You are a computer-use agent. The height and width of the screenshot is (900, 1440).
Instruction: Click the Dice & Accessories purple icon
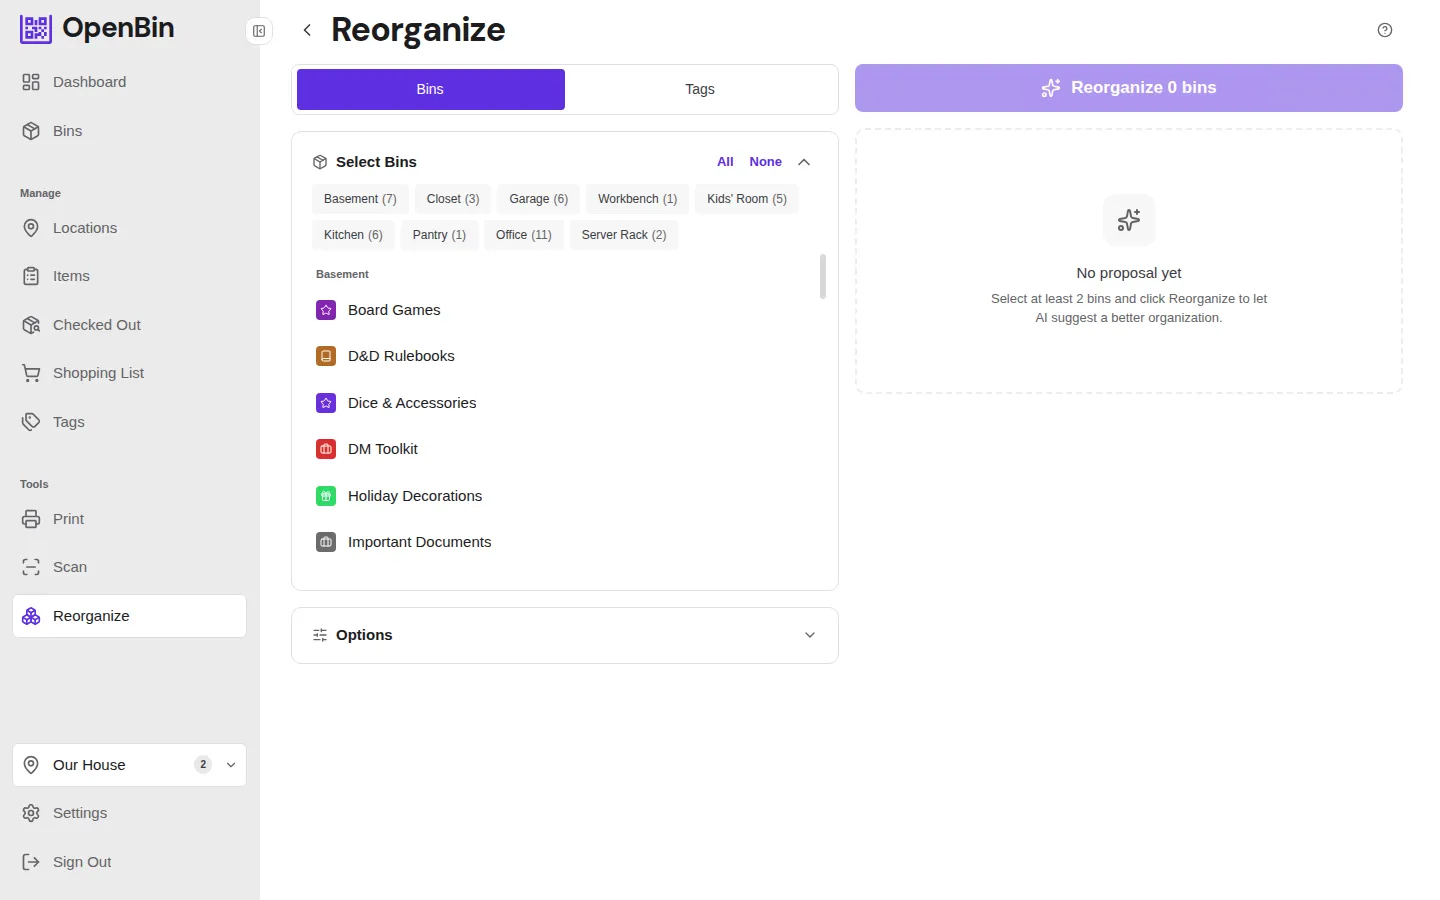(x=326, y=403)
